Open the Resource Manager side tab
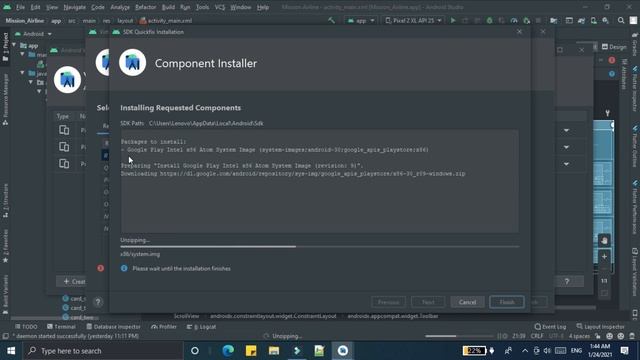Image resolution: width=640 pixels, height=360 pixels. click(x=5, y=99)
